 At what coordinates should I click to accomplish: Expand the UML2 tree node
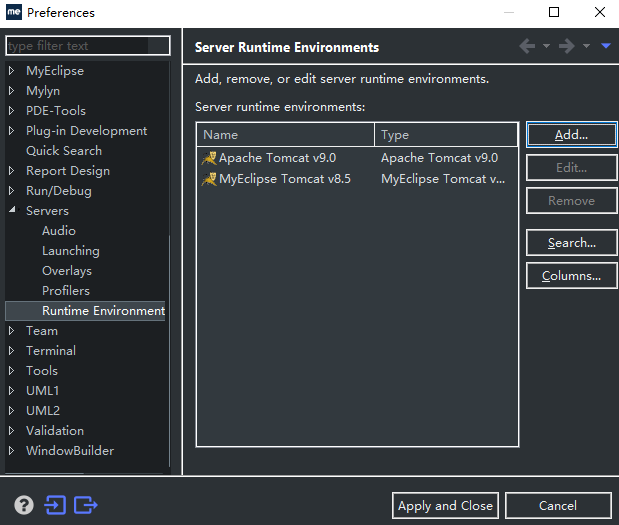click(x=11, y=411)
